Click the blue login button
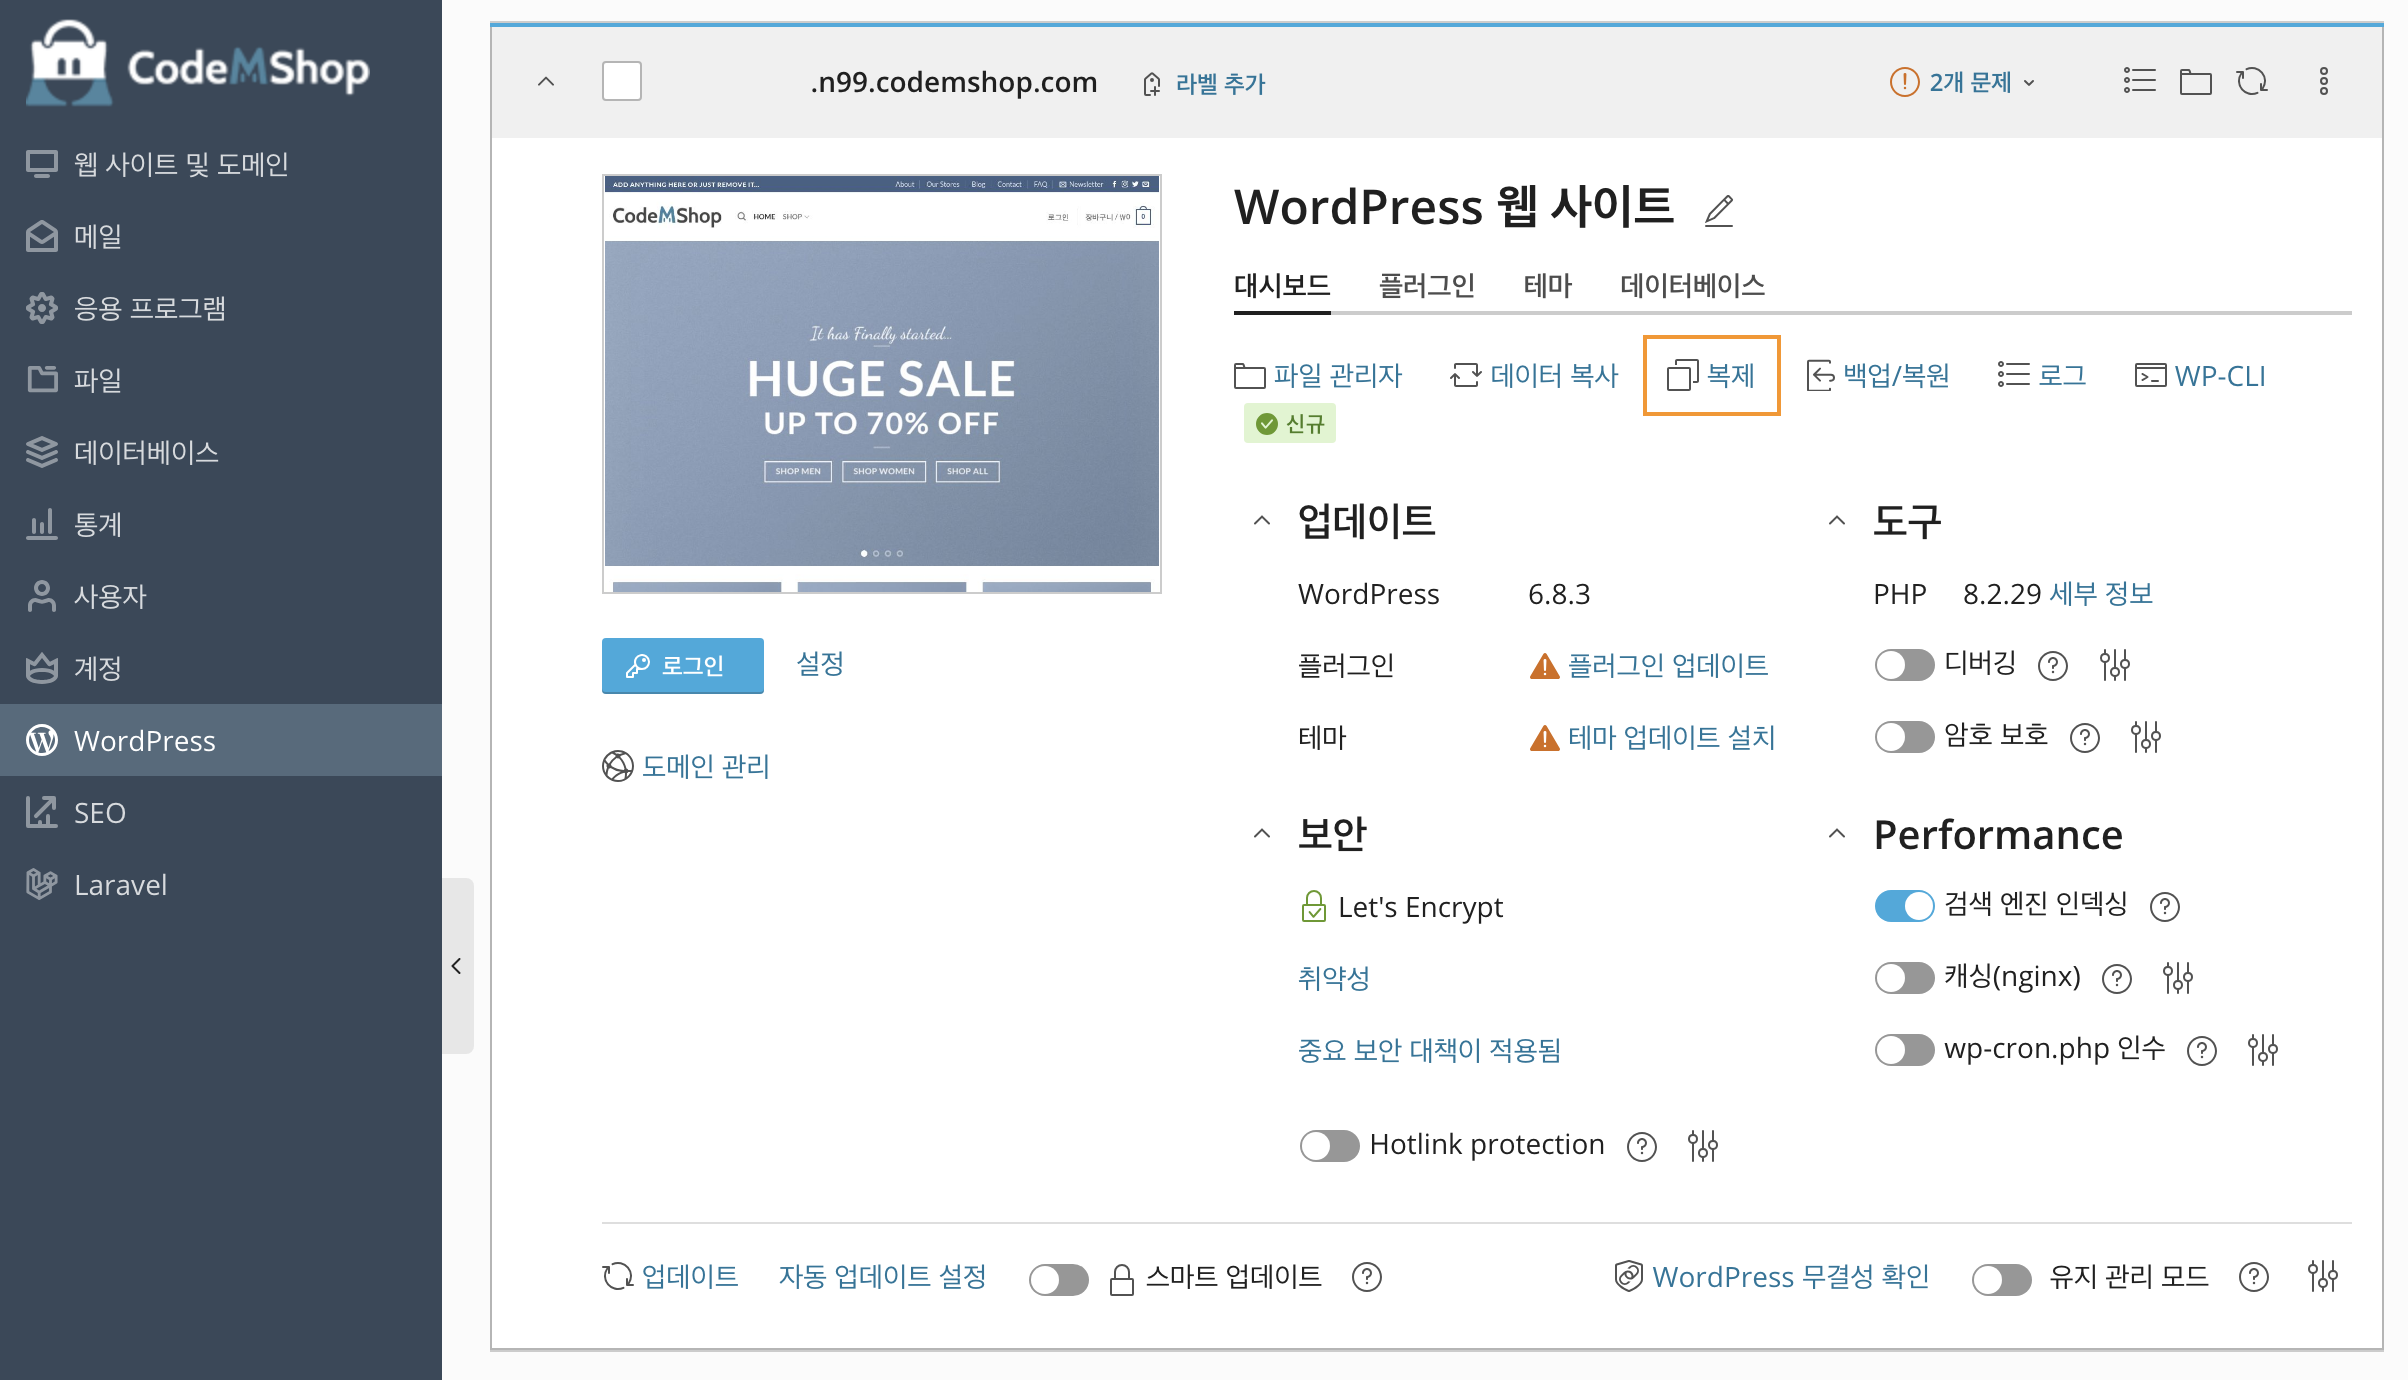Screen dimensions: 2408x1380 [682, 666]
